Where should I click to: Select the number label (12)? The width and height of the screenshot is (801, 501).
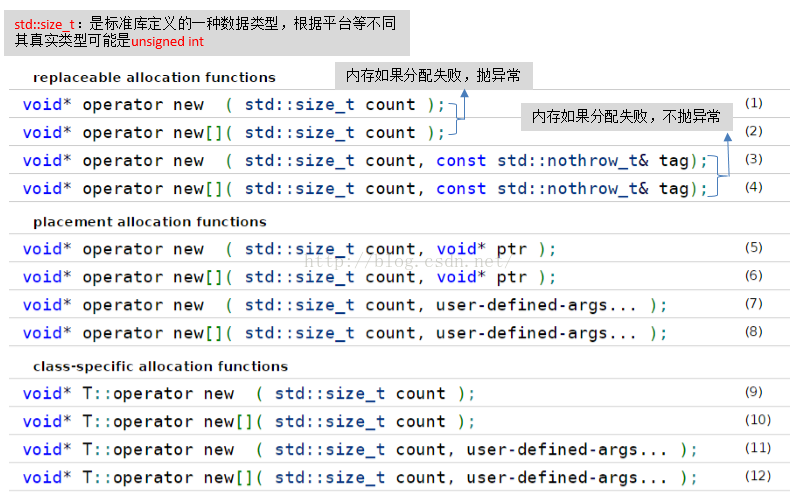coord(758,477)
